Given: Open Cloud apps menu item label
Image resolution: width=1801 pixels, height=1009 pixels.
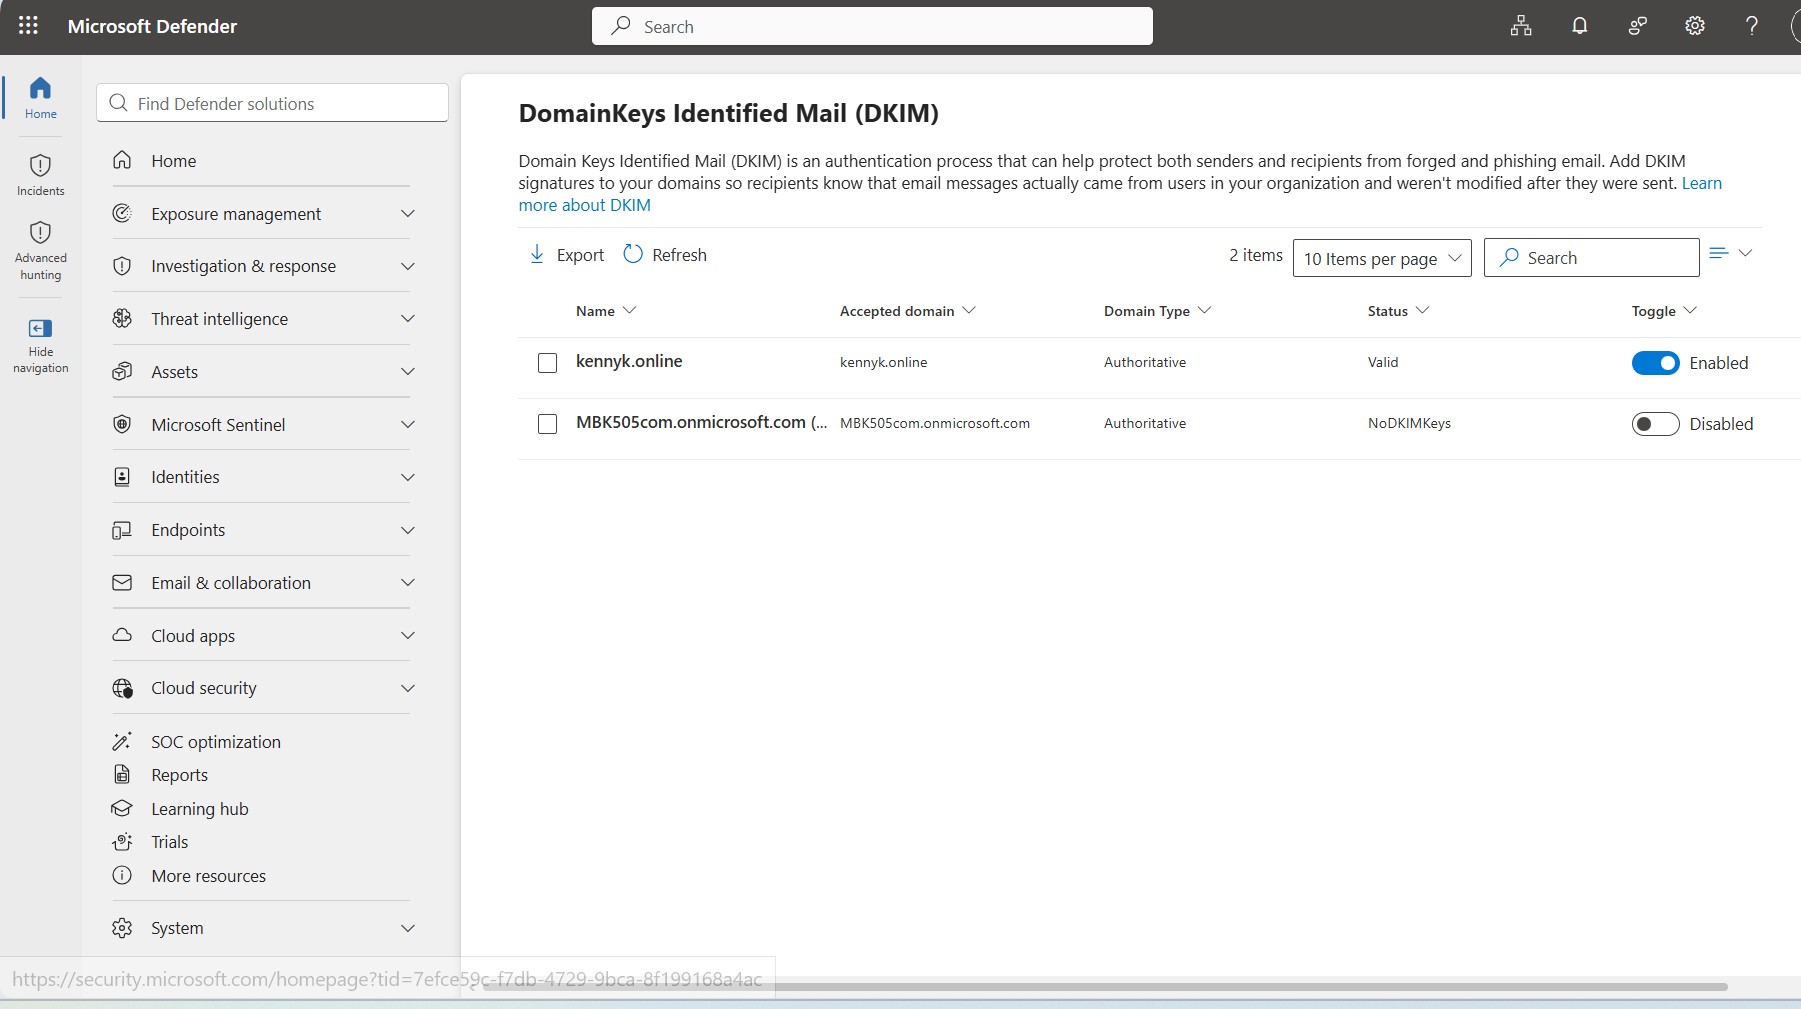Looking at the screenshot, I should click(x=193, y=636).
